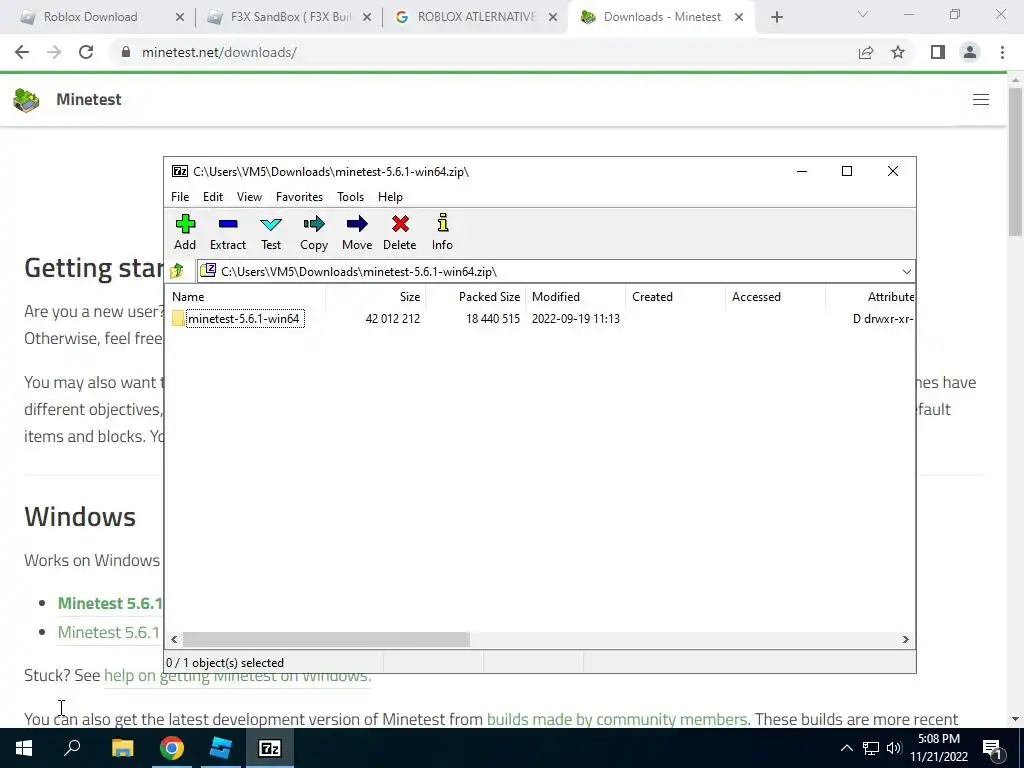1024x768 pixels.
Task: Open help on getting Minetest on Windows
Action: (x=237, y=675)
